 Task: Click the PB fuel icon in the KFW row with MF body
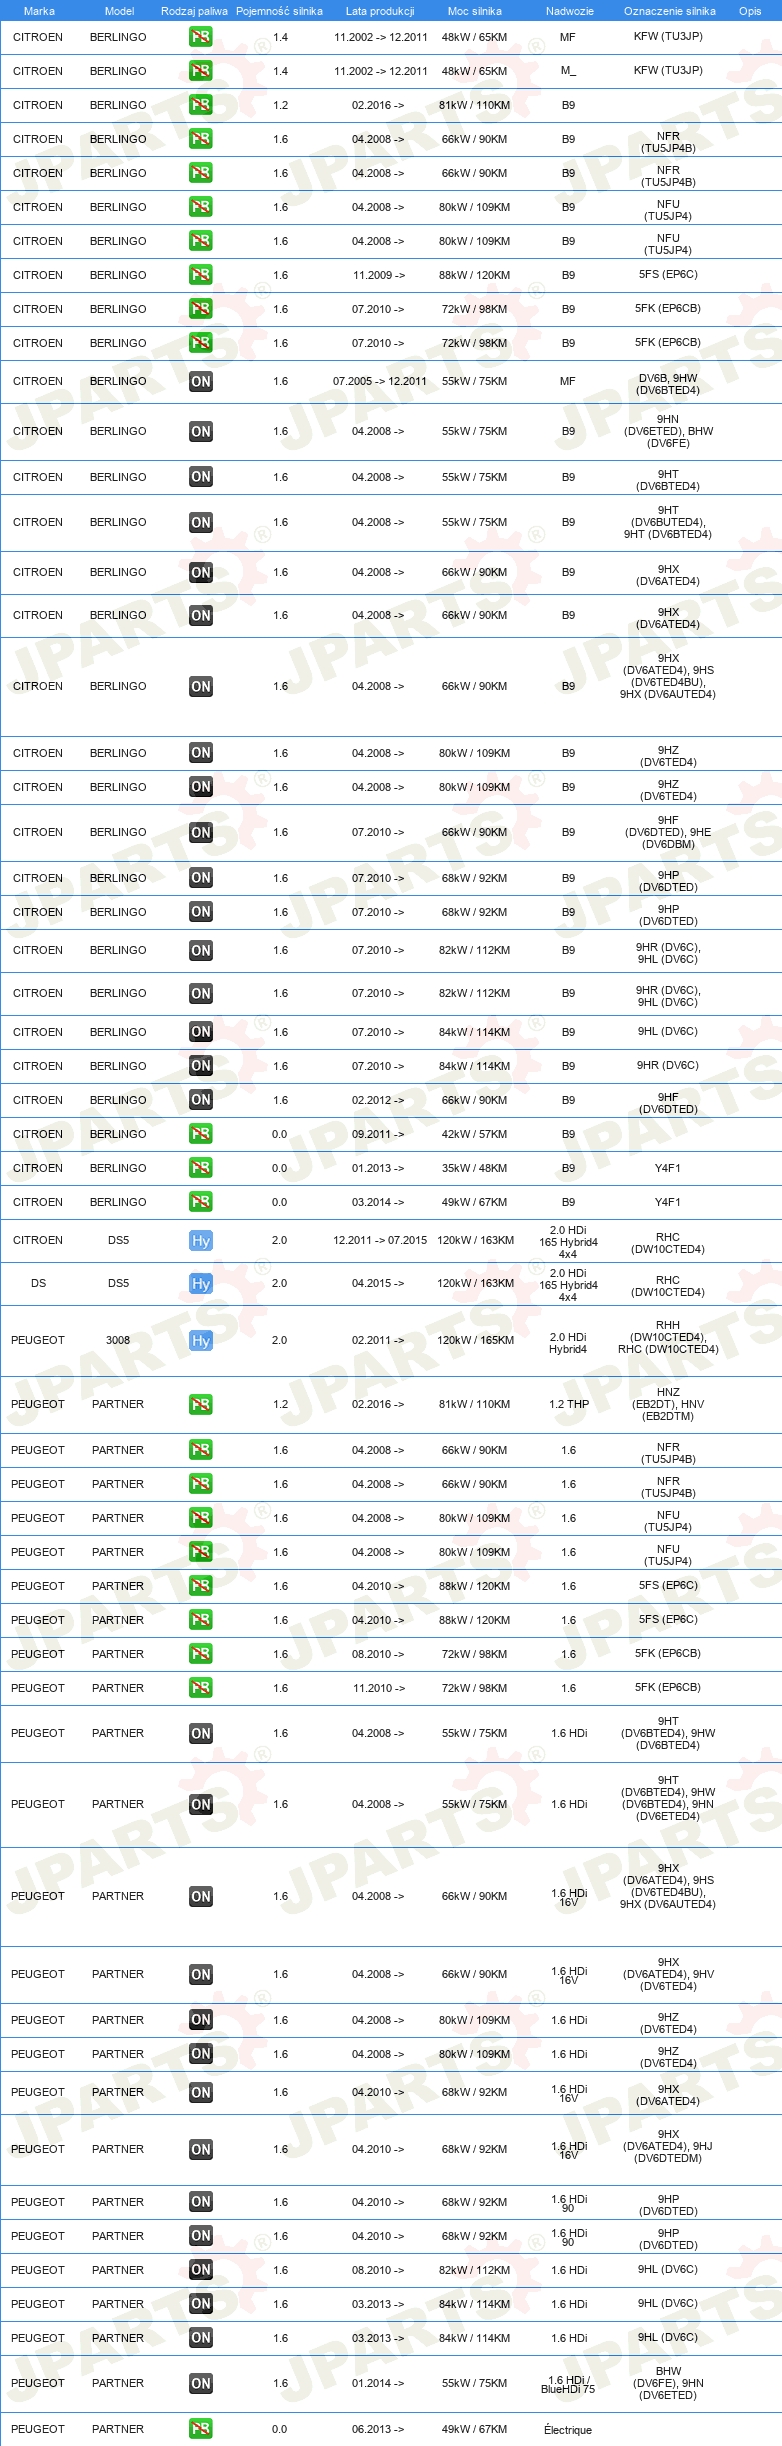[200, 37]
